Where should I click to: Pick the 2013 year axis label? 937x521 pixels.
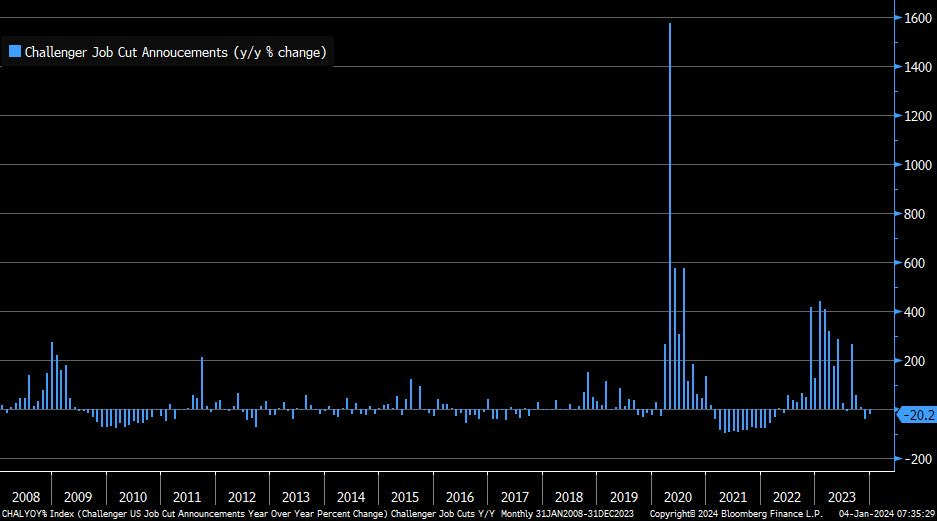[x=296, y=497]
